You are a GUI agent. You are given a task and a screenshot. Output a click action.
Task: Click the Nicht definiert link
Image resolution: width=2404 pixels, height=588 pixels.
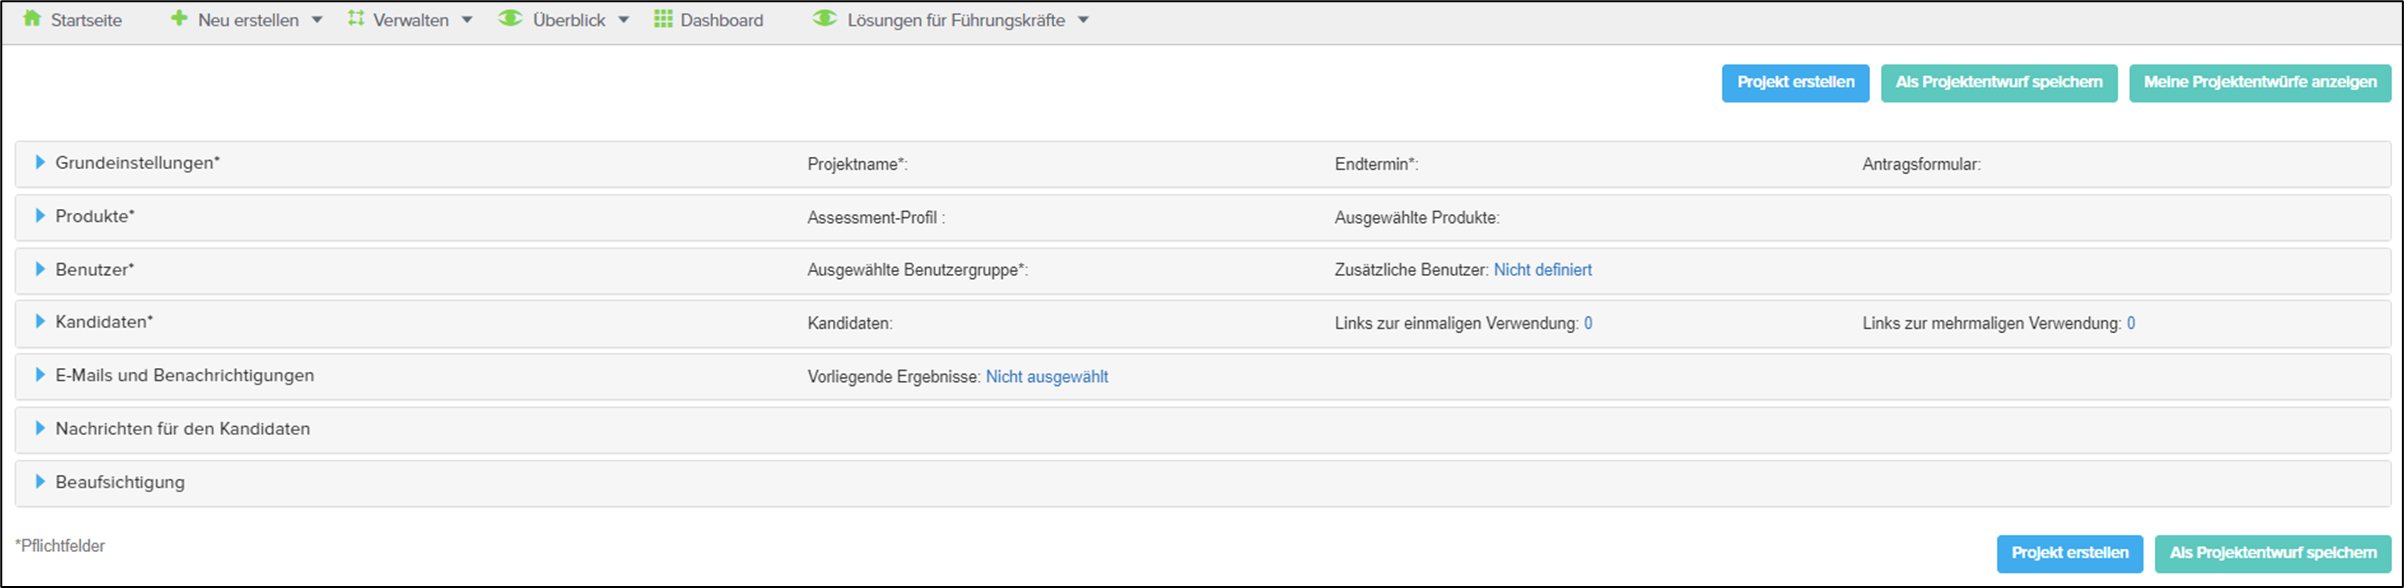[1542, 270]
